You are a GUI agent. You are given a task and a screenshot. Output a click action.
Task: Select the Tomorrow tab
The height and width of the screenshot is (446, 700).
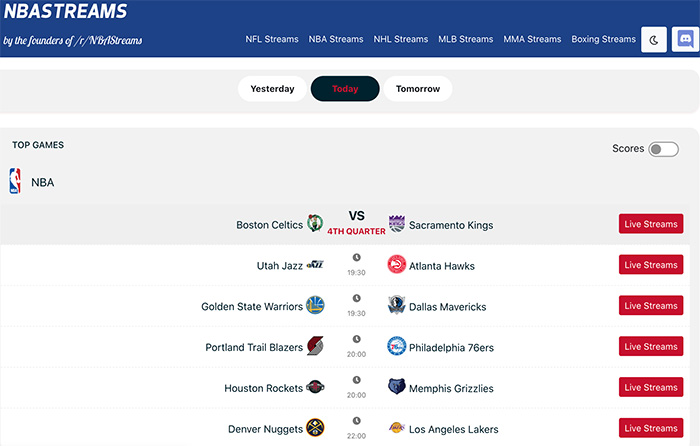417,89
